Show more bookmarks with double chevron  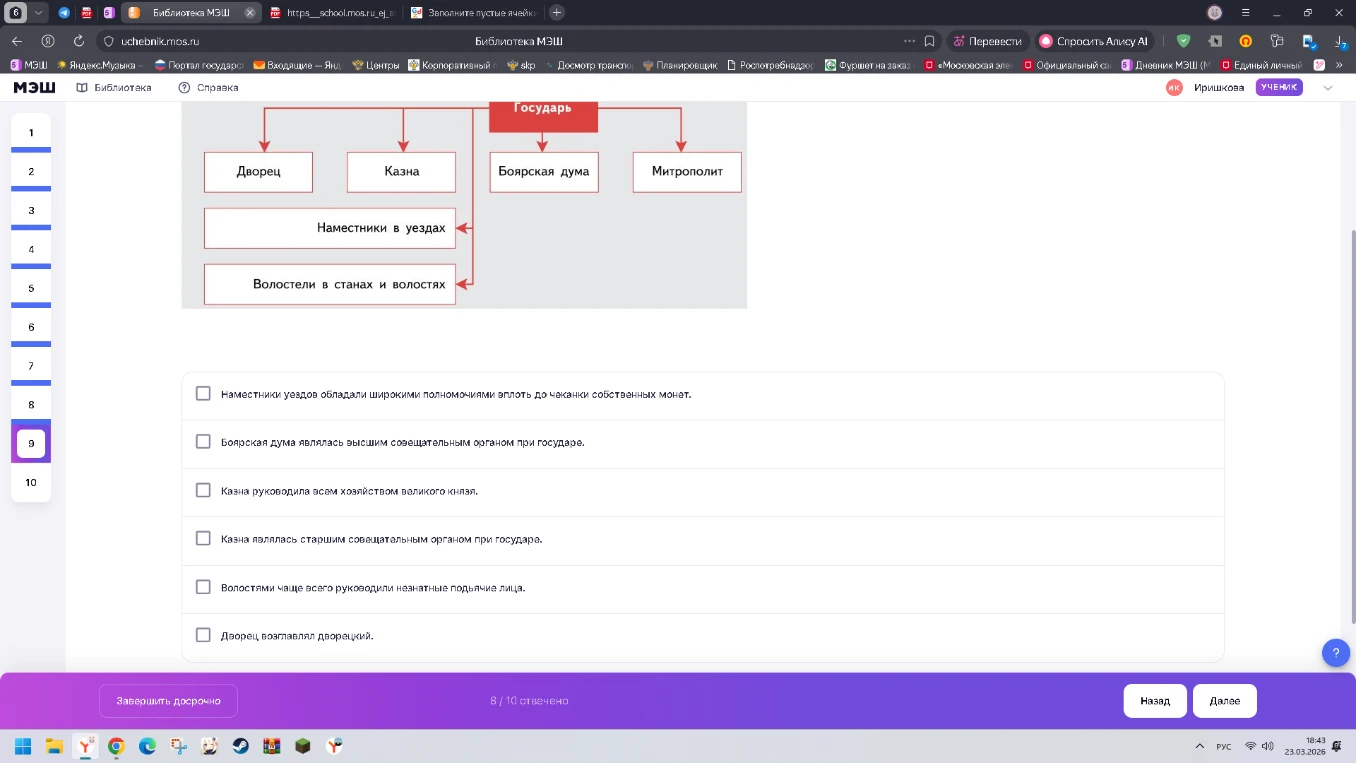tap(1339, 65)
